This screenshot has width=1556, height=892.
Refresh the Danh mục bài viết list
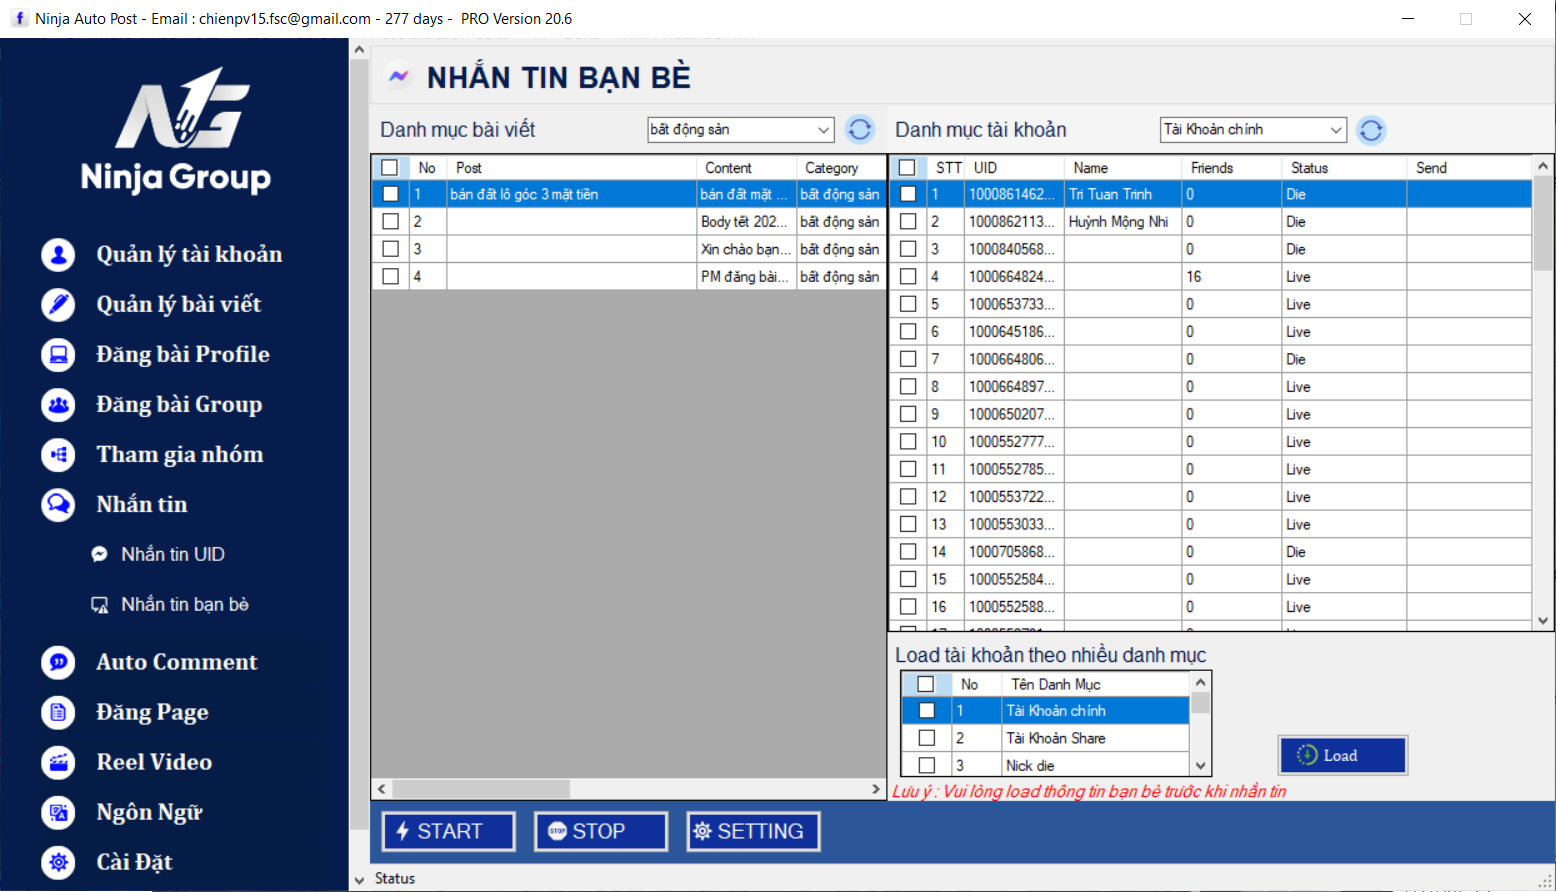tap(860, 130)
